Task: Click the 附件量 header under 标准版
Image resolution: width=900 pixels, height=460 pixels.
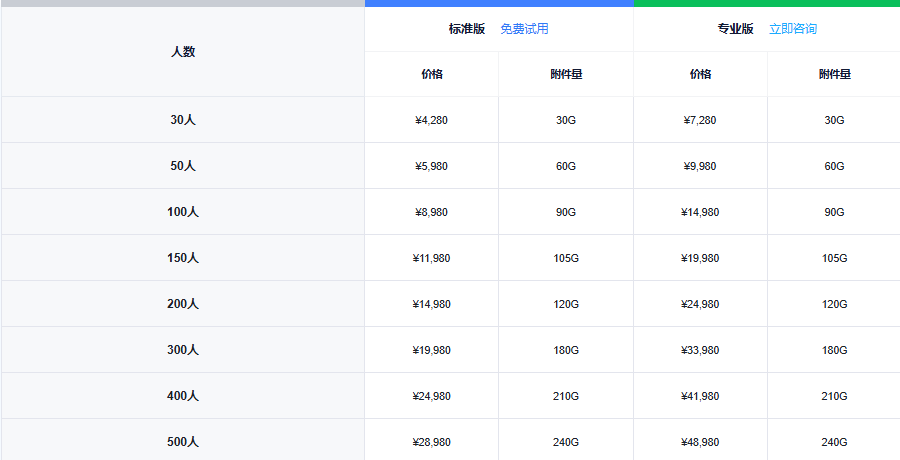Action: coord(566,74)
